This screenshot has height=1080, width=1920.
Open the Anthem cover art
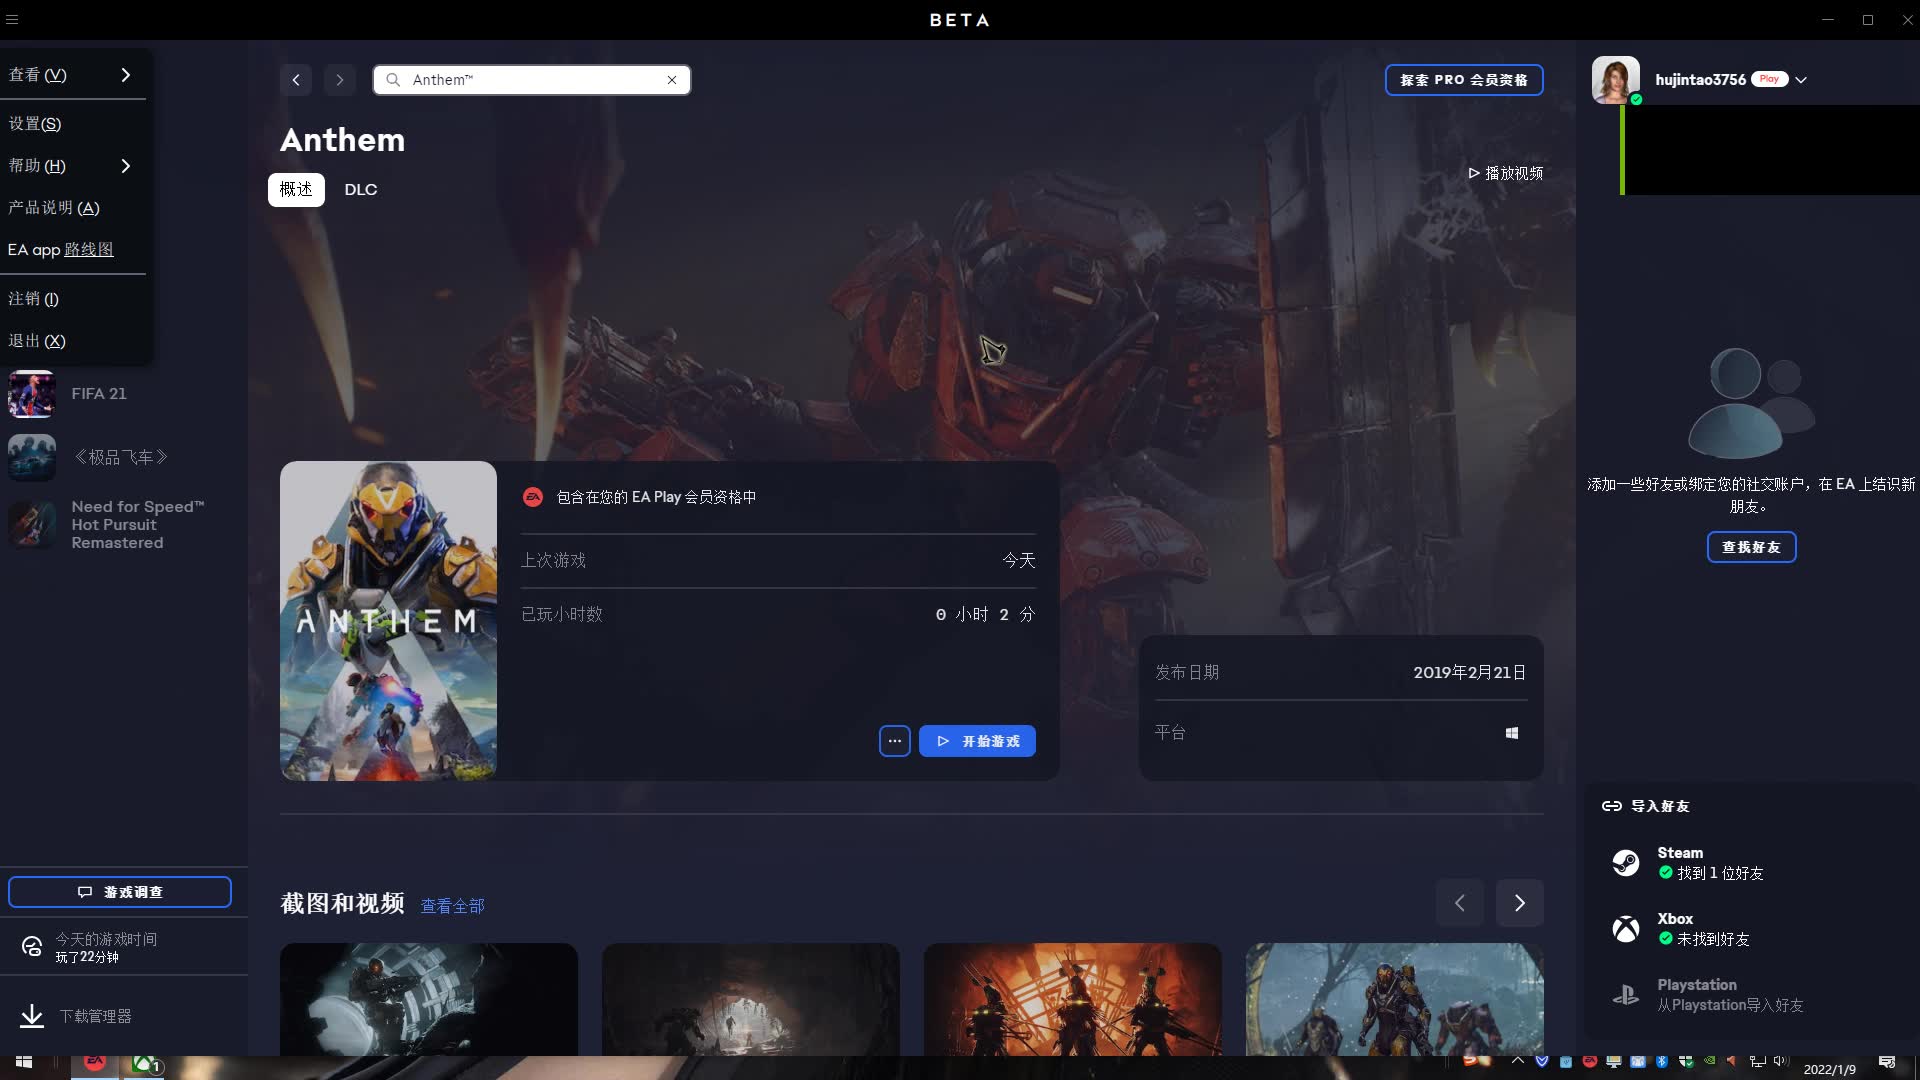pyautogui.click(x=388, y=621)
